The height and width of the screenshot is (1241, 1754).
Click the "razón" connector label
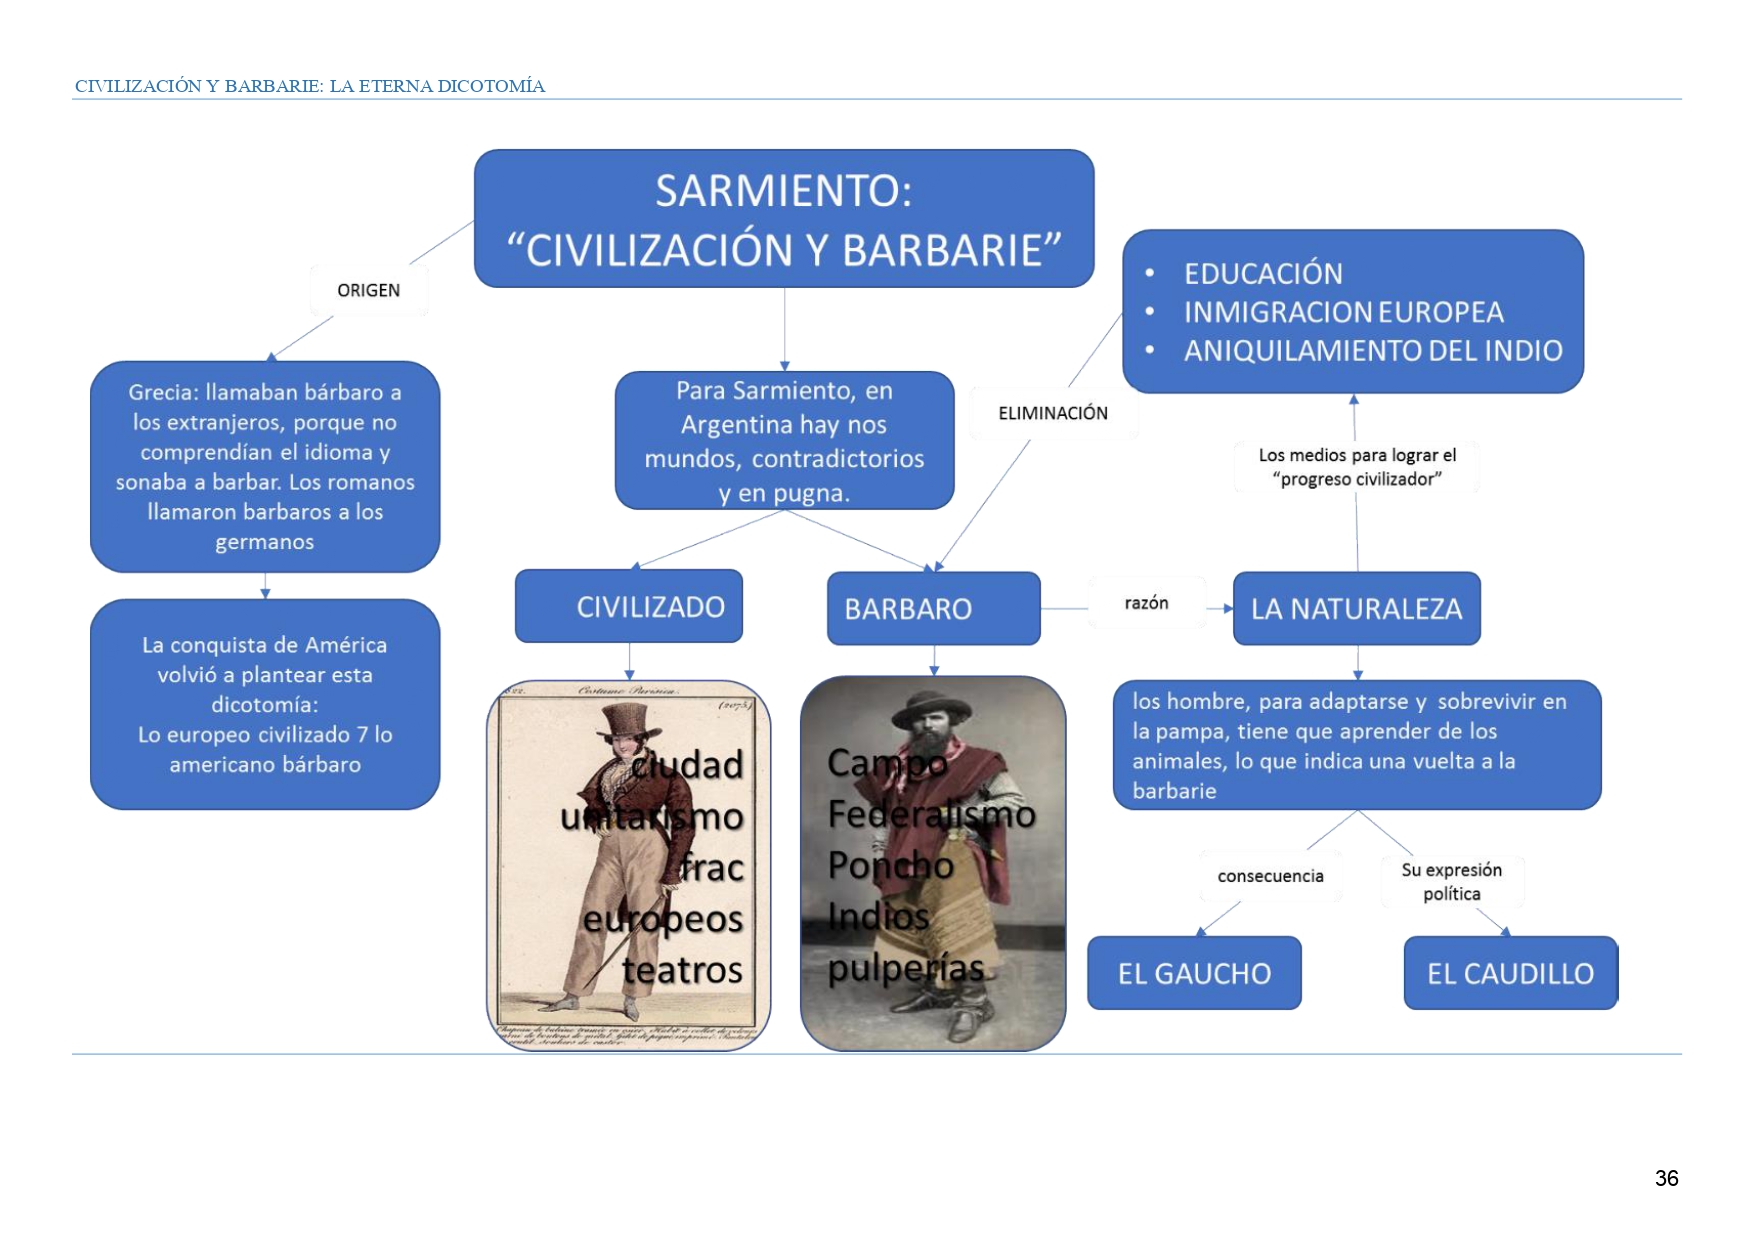[x=1146, y=603]
